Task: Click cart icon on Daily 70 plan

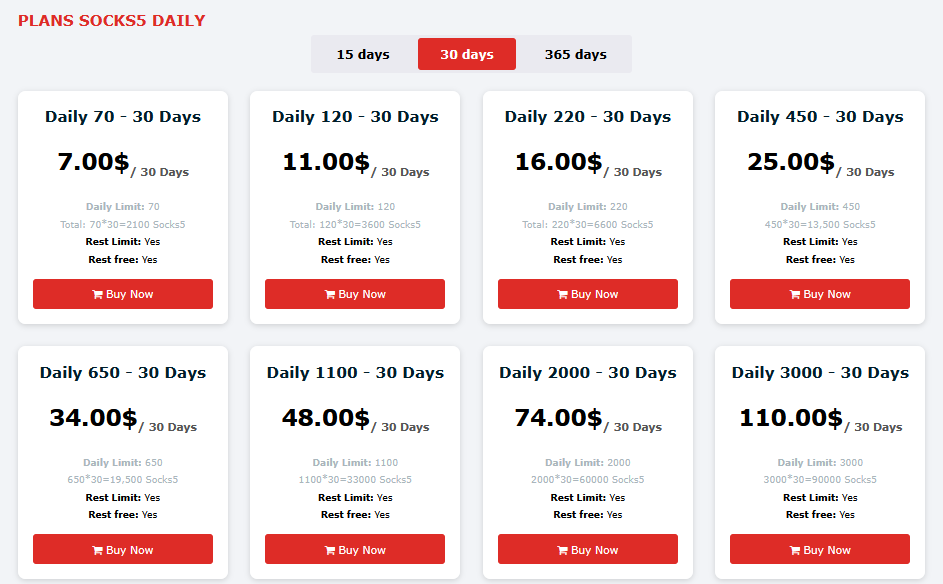Action: point(97,295)
